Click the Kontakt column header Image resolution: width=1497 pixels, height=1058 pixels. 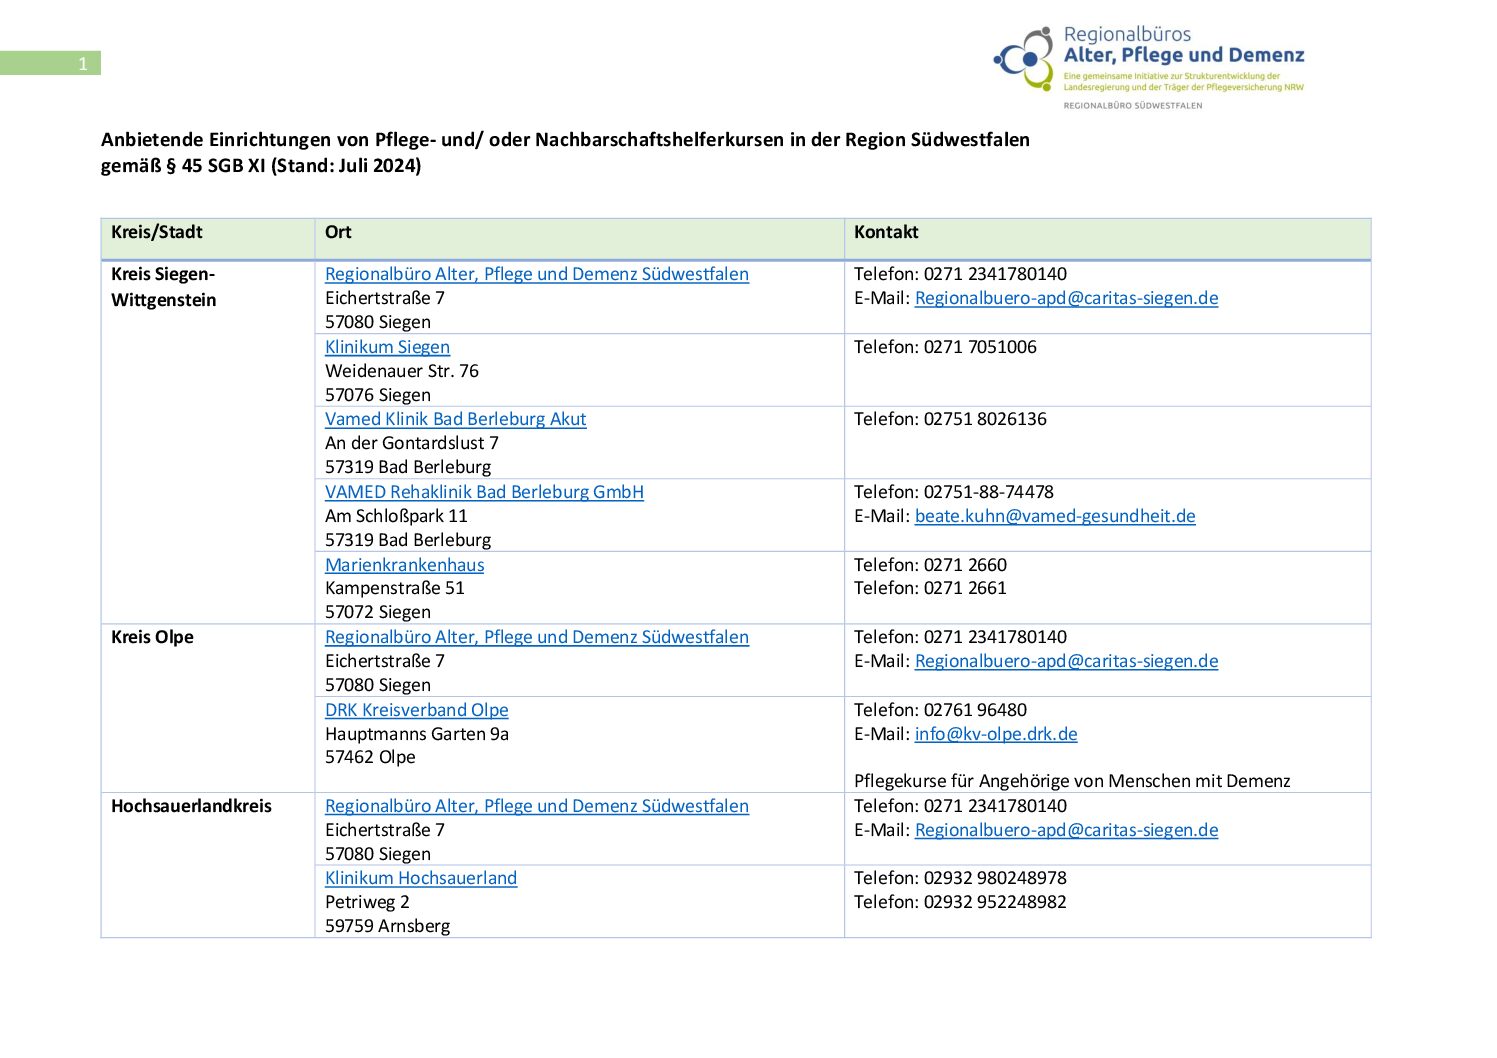point(886,232)
